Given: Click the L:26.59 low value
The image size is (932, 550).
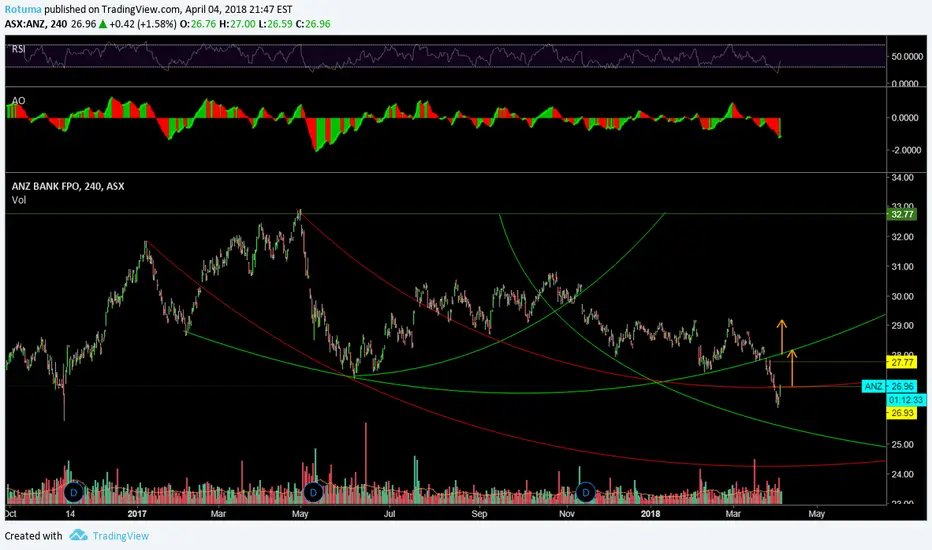Looking at the screenshot, I should click(x=275, y=24).
